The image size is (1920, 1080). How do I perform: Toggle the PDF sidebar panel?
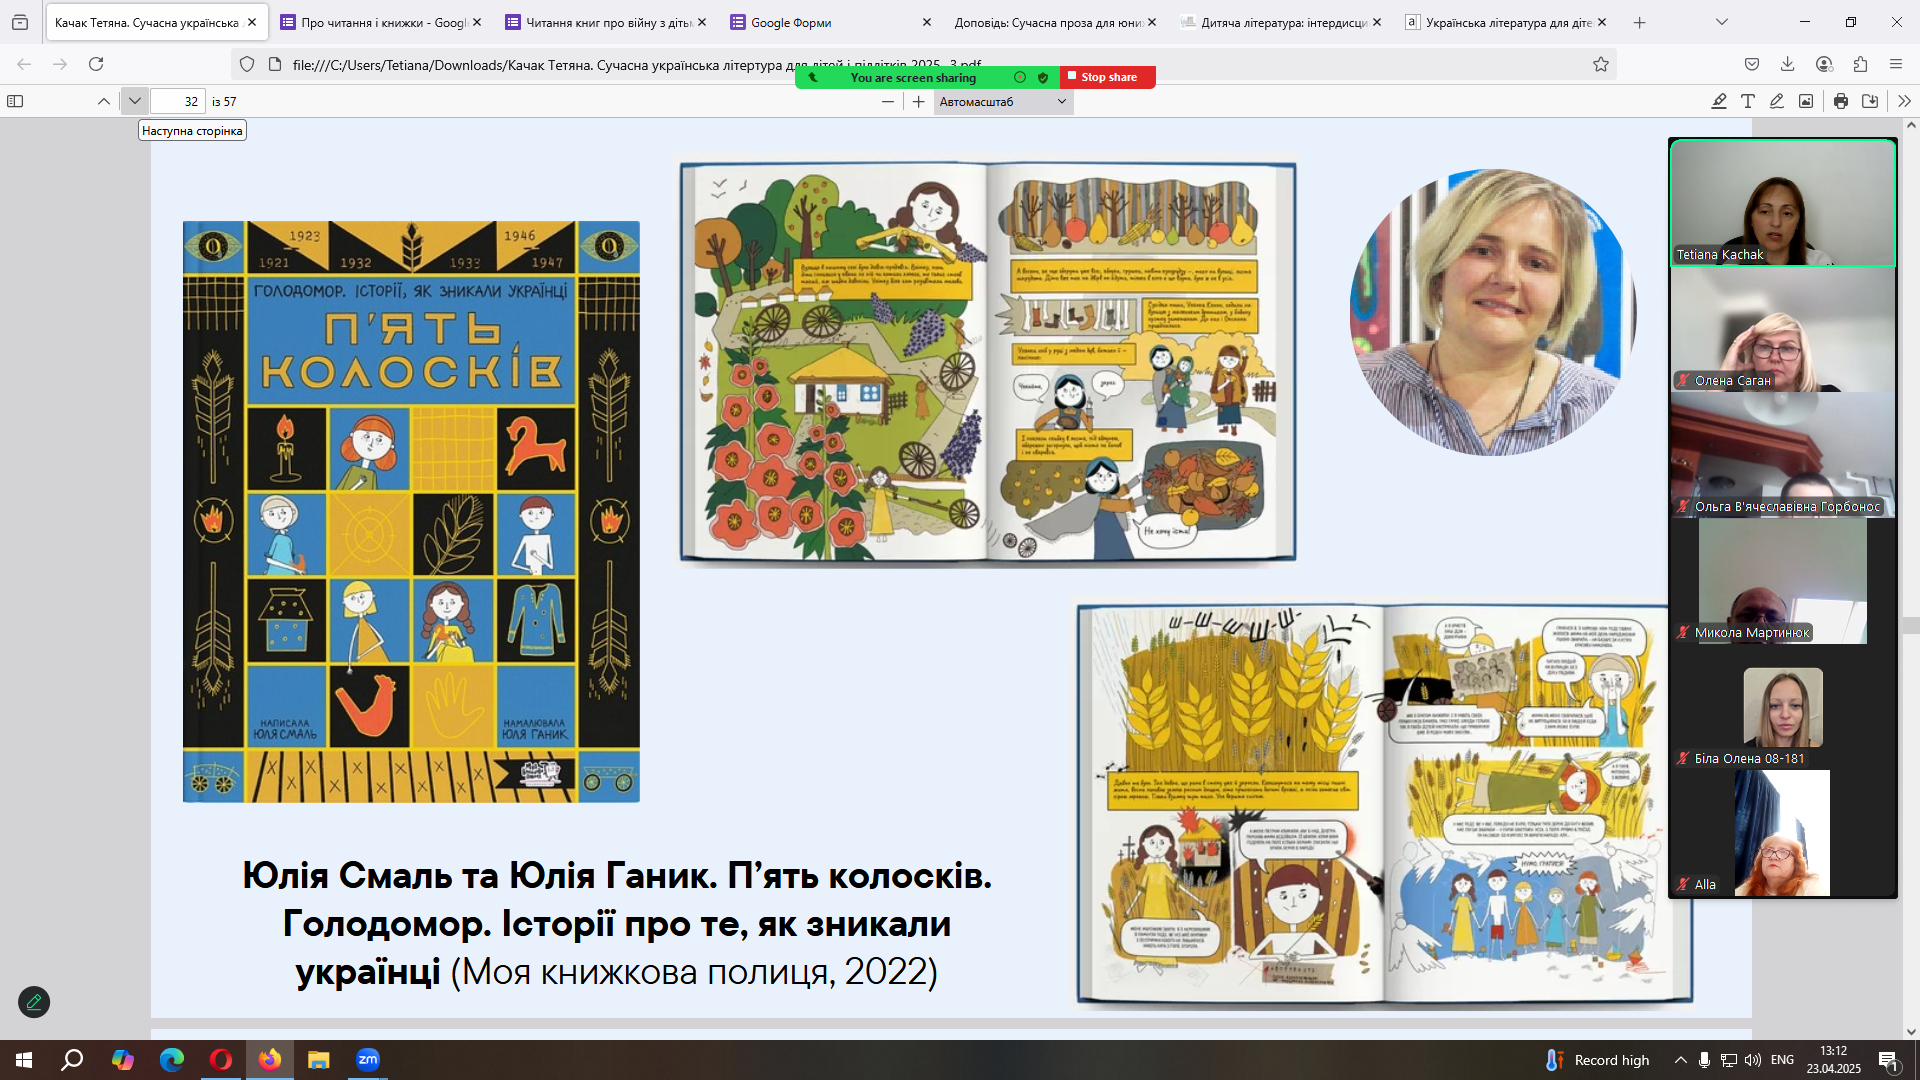[x=15, y=101]
